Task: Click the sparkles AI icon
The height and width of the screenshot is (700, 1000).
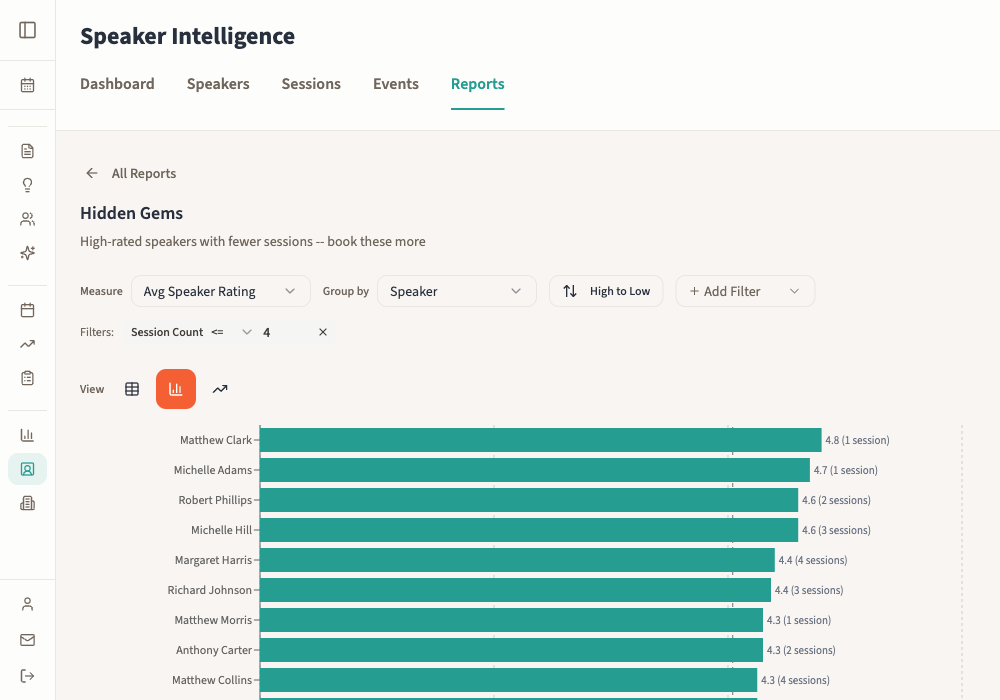Action: point(27,253)
